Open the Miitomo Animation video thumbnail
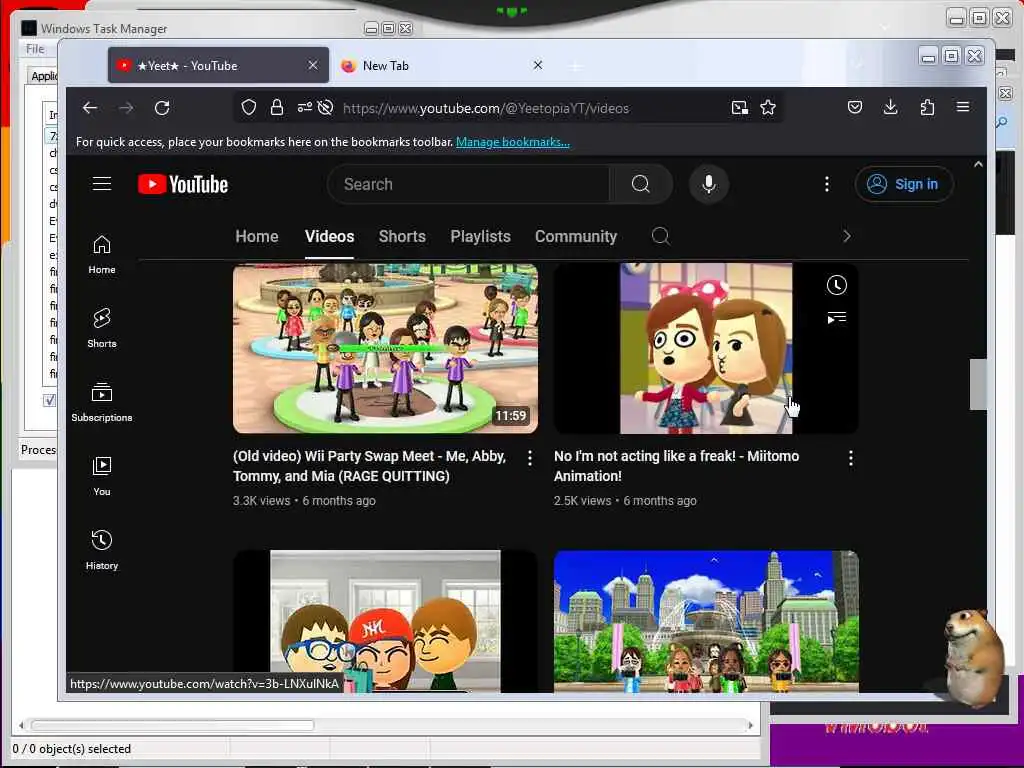This screenshot has height=768, width=1024. pos(706,348)
